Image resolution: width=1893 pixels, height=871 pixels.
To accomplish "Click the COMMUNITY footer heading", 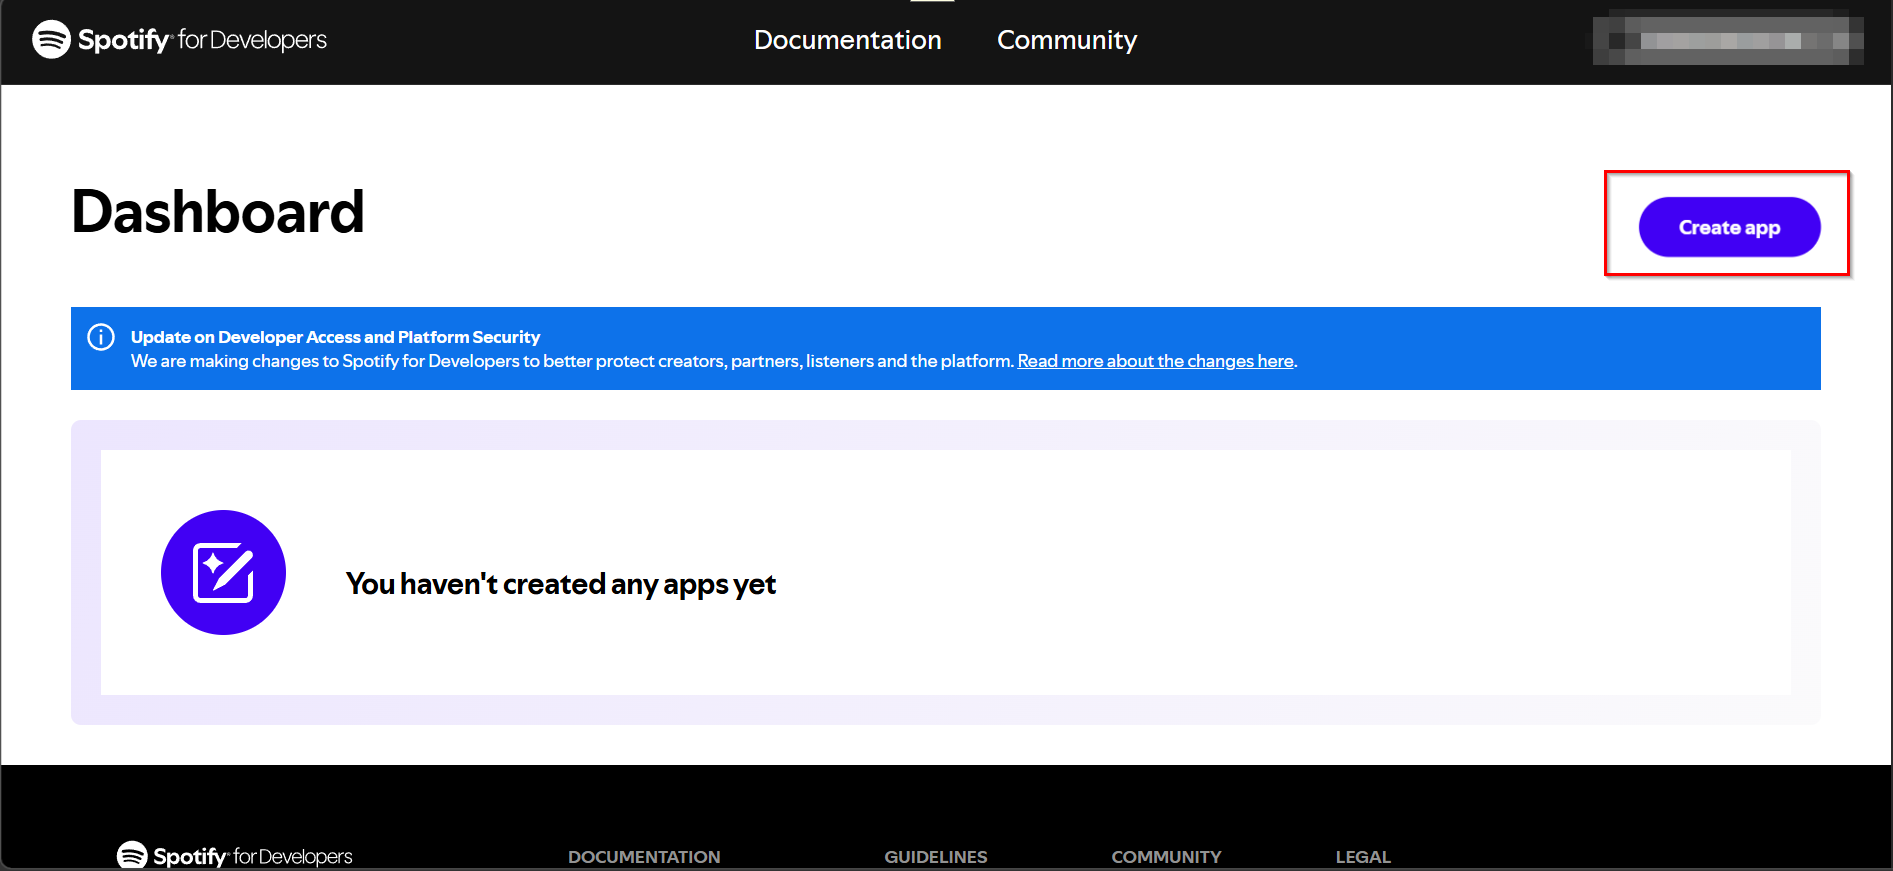I will pos(1166,857).
